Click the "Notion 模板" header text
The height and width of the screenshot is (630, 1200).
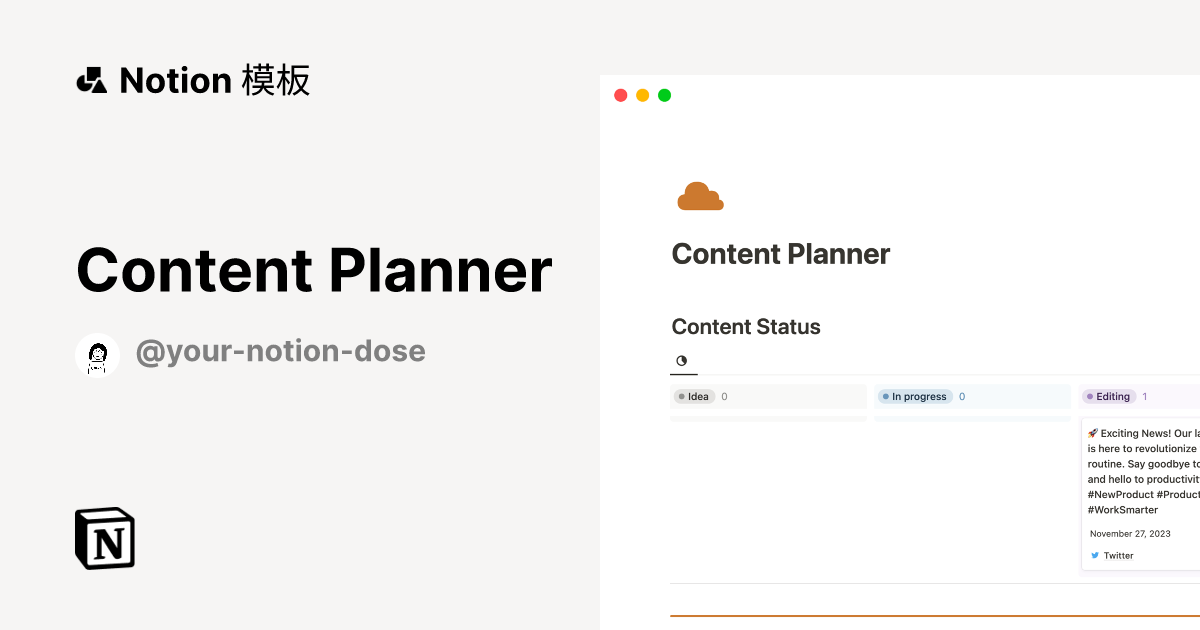tap(215, 80)
